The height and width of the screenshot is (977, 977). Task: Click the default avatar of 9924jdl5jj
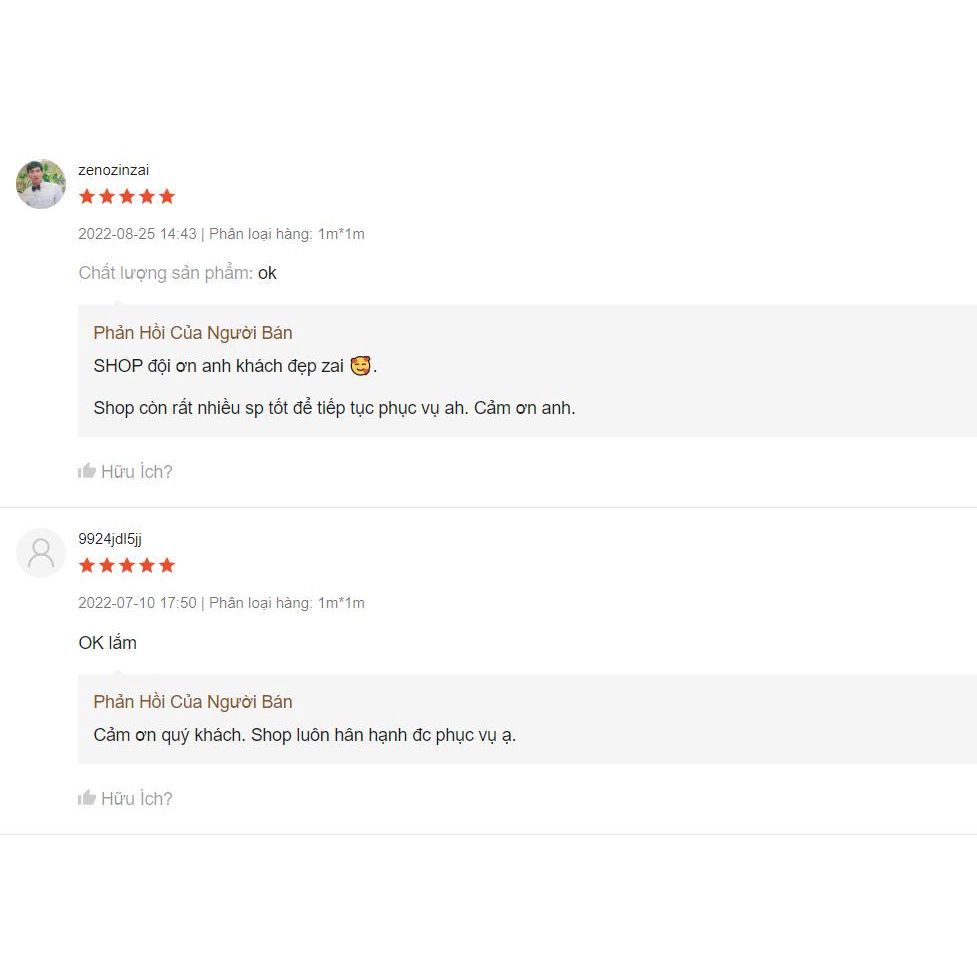41,553
